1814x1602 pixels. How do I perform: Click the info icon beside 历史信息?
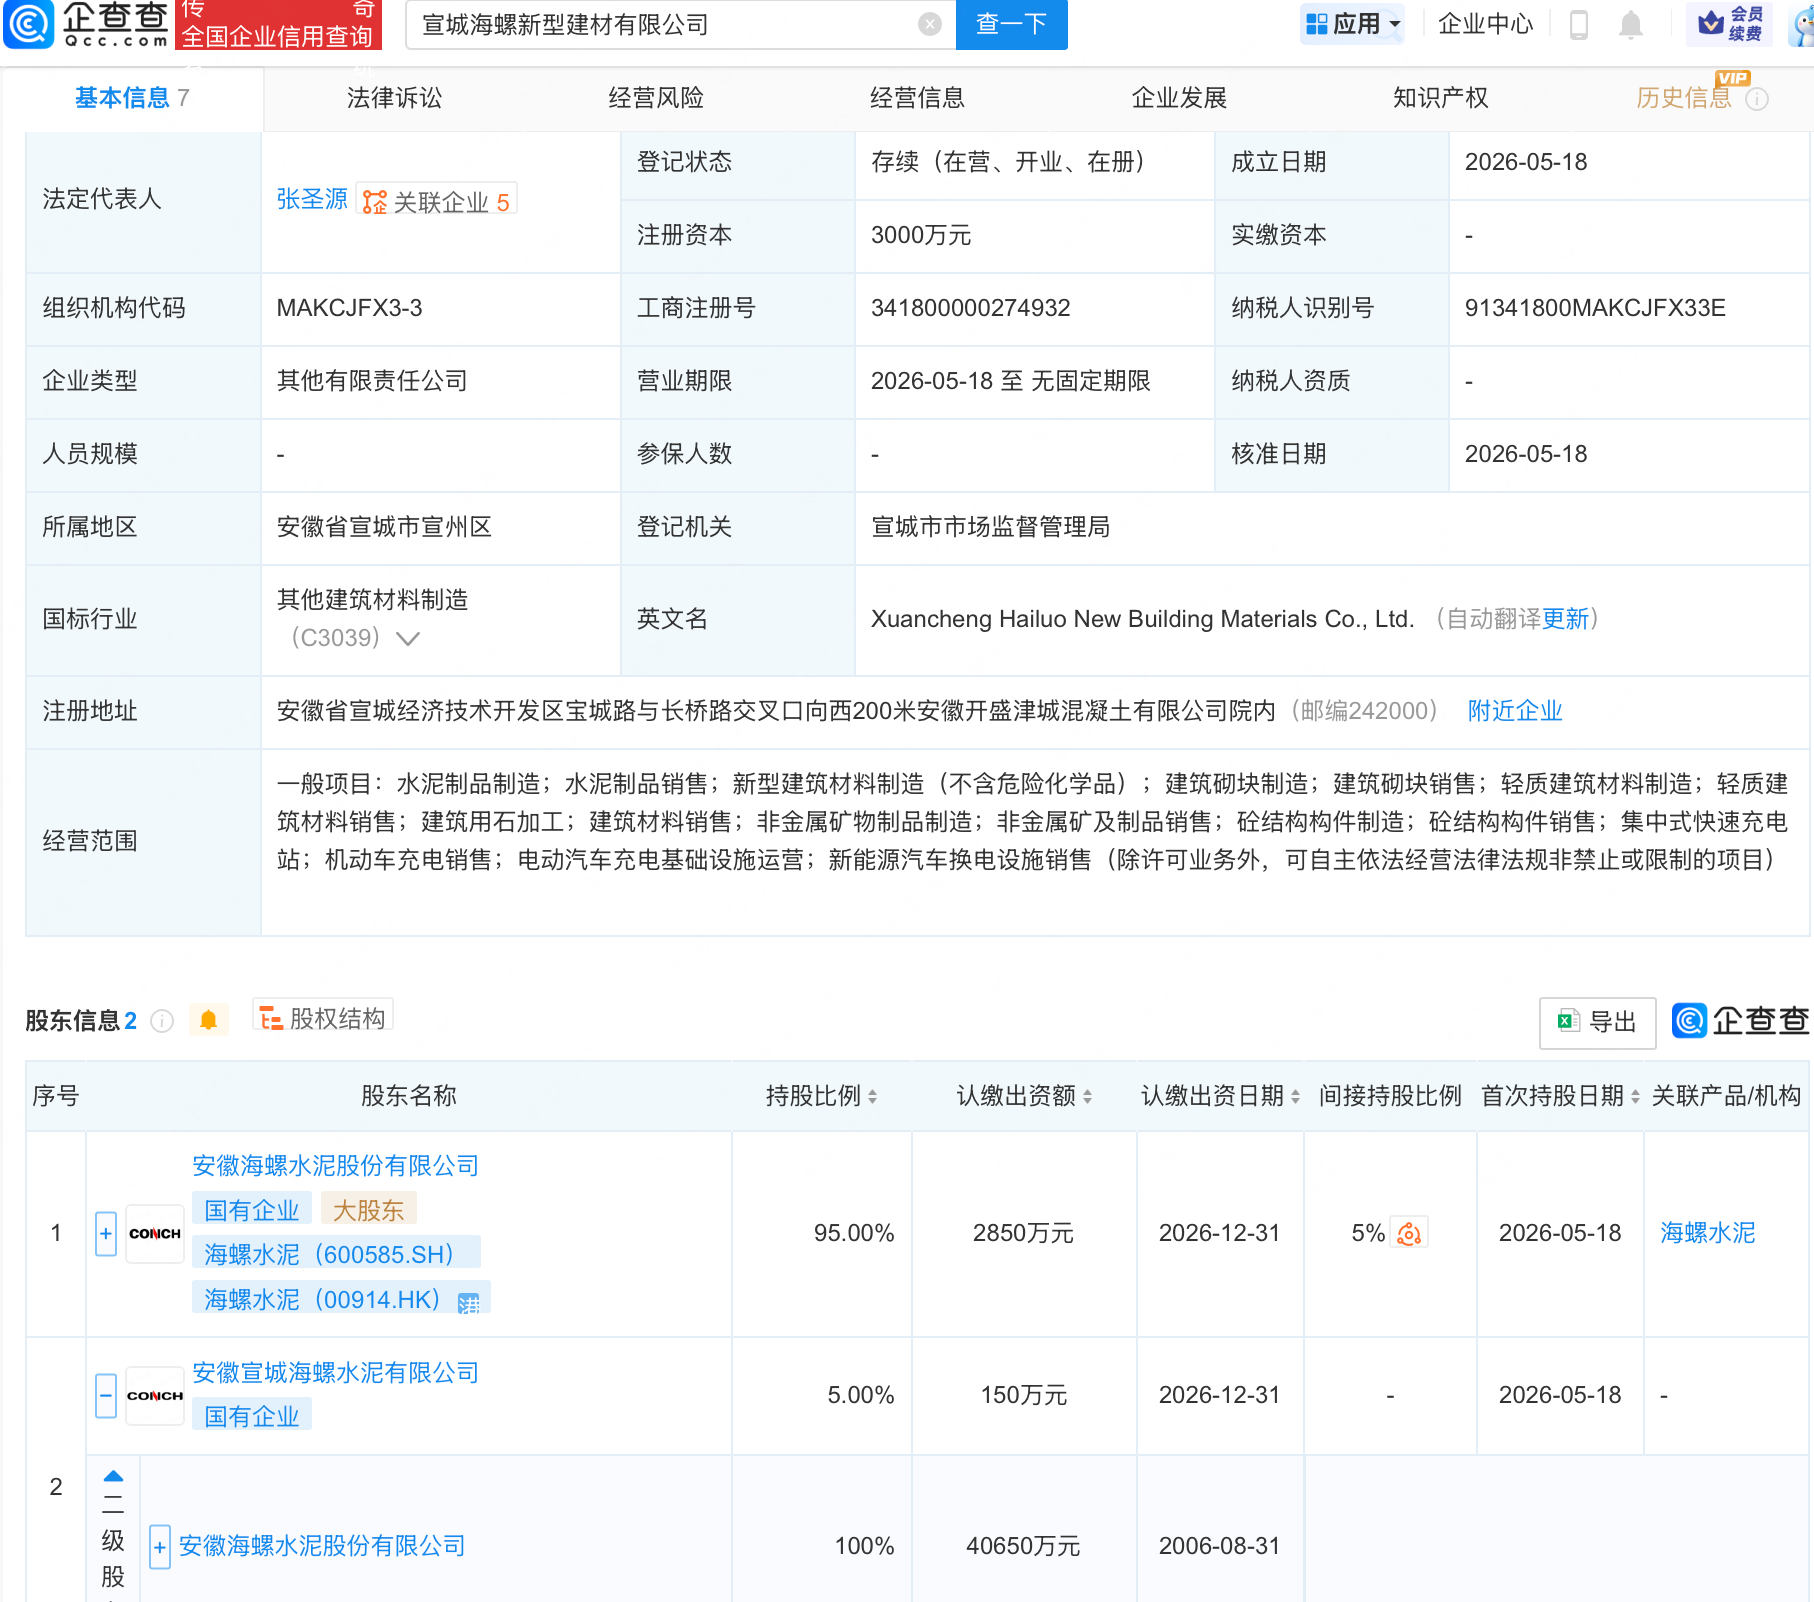1757,99
